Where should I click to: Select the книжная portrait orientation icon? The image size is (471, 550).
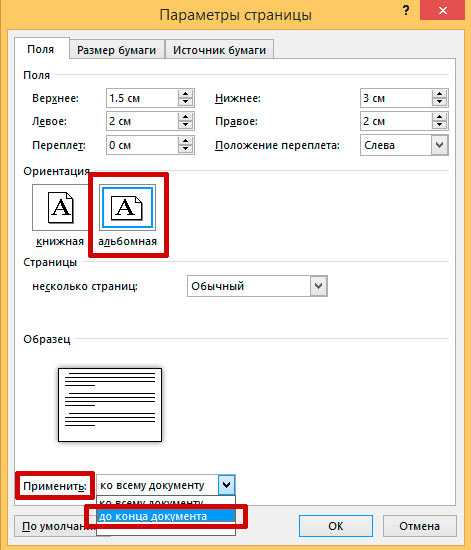tap(60, 207)
